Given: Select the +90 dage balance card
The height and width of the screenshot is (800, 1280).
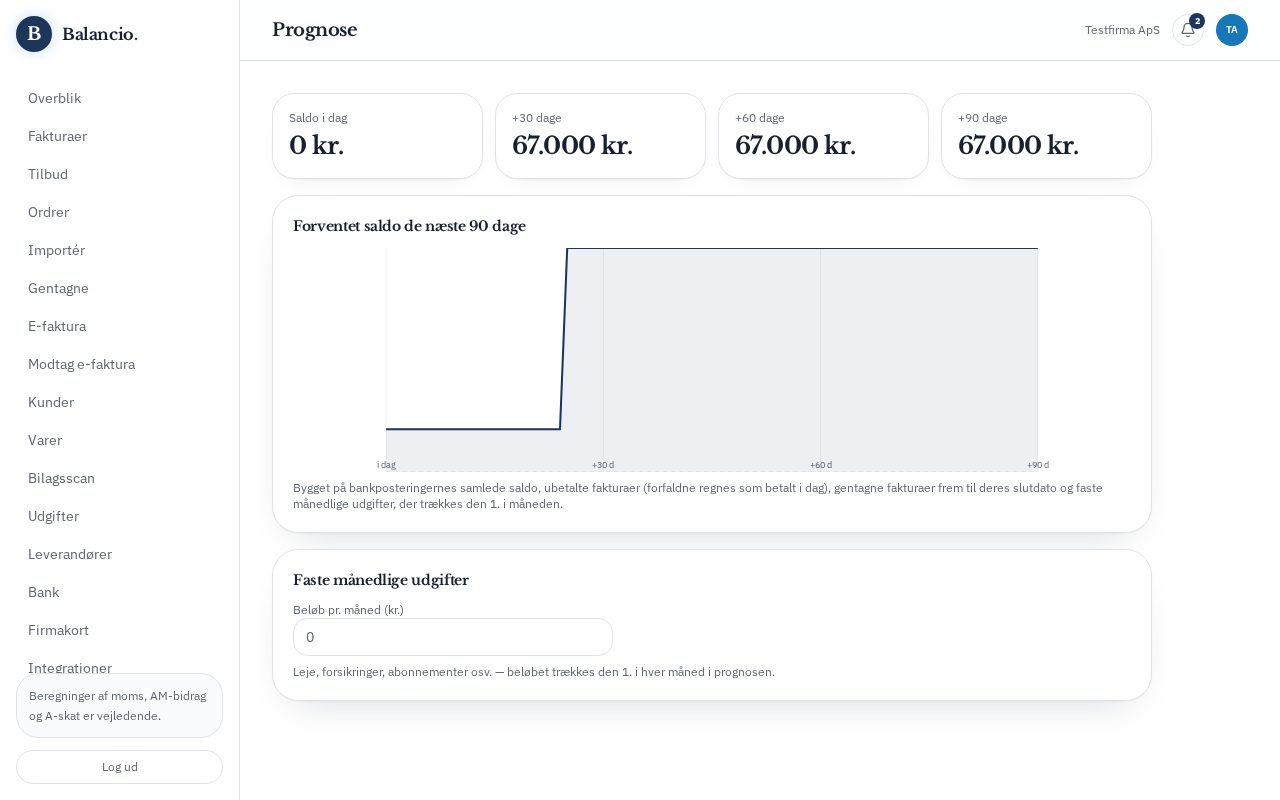Looking at the screenshot, I should coord(1046,136).
